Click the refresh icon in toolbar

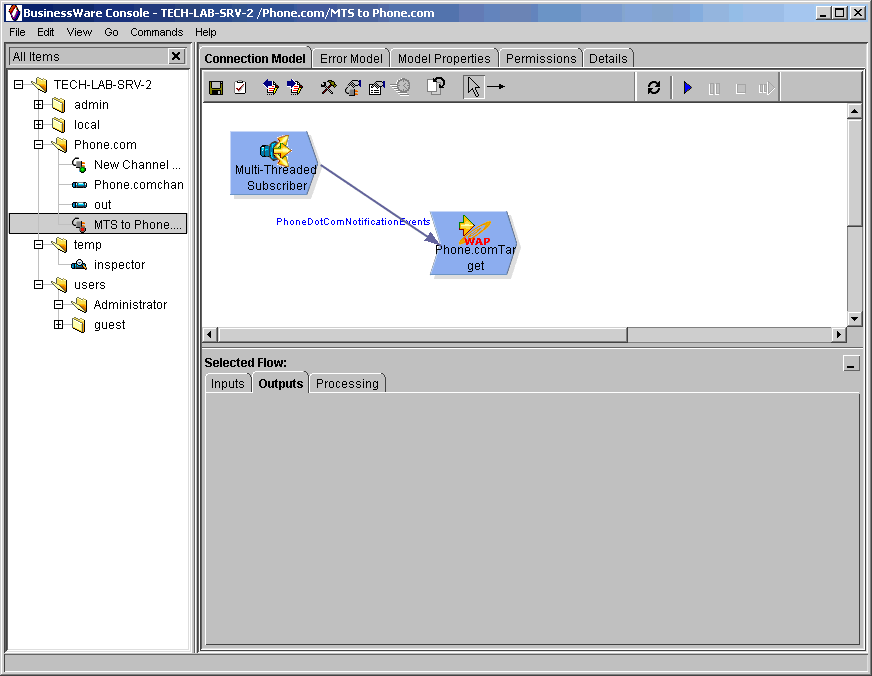[x=654, y=88]
